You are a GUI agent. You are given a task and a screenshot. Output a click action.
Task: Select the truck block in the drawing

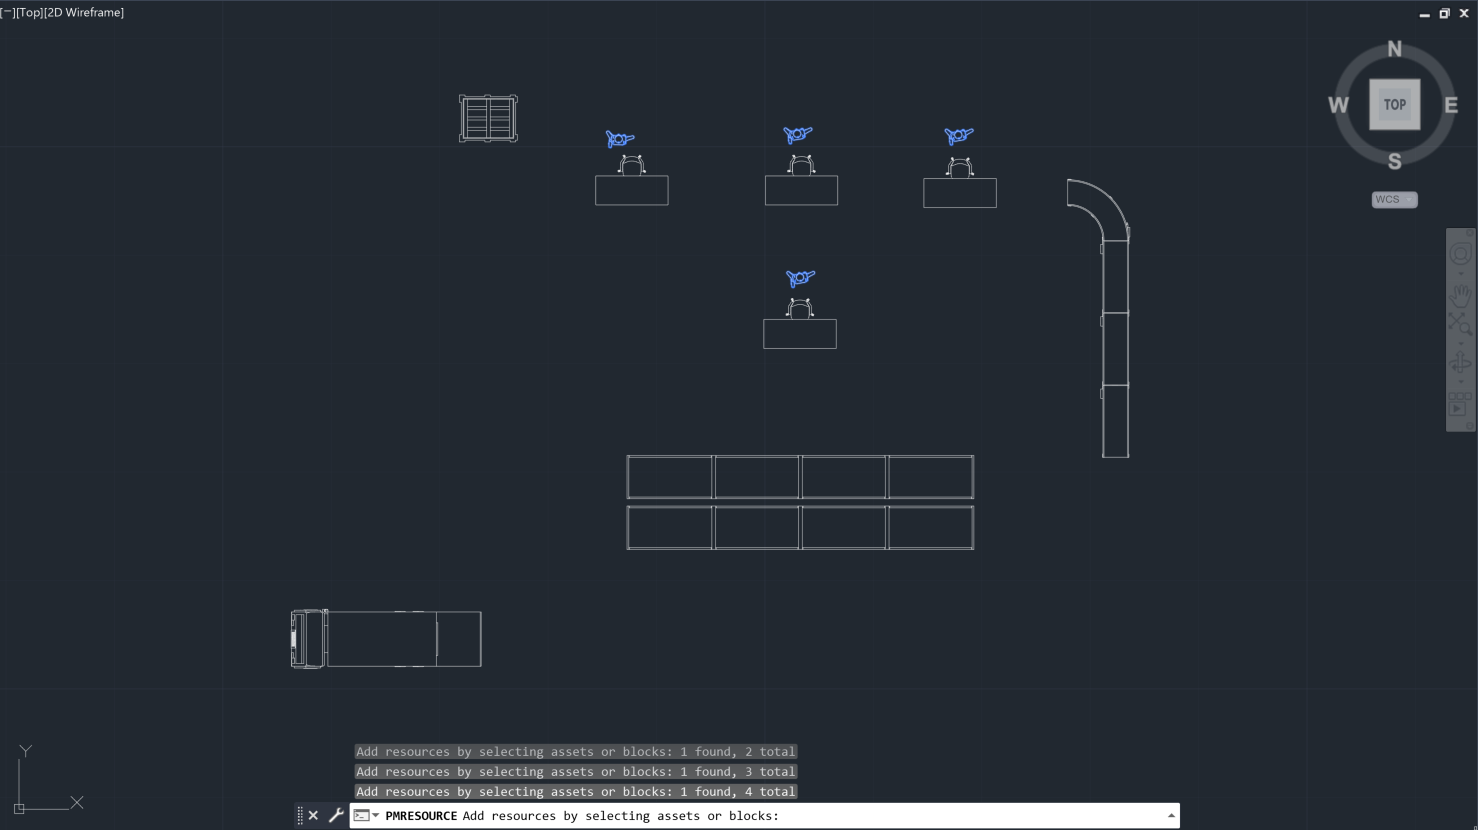pyautogui.click(x=386, y=639)
